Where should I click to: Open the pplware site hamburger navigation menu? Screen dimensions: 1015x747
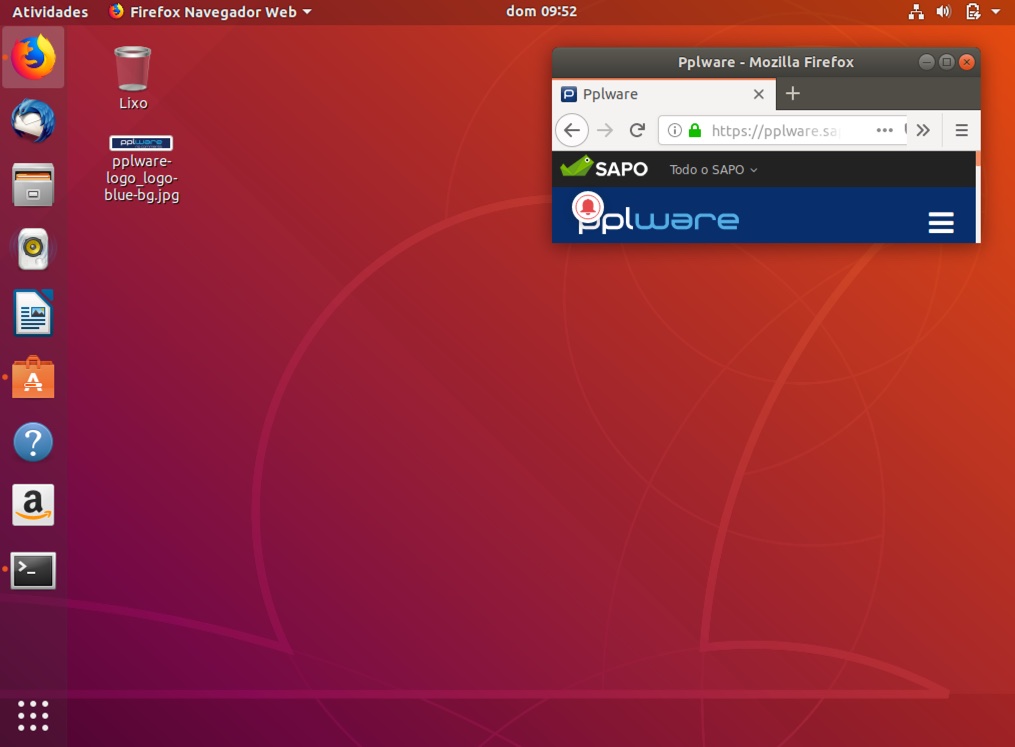941,222
